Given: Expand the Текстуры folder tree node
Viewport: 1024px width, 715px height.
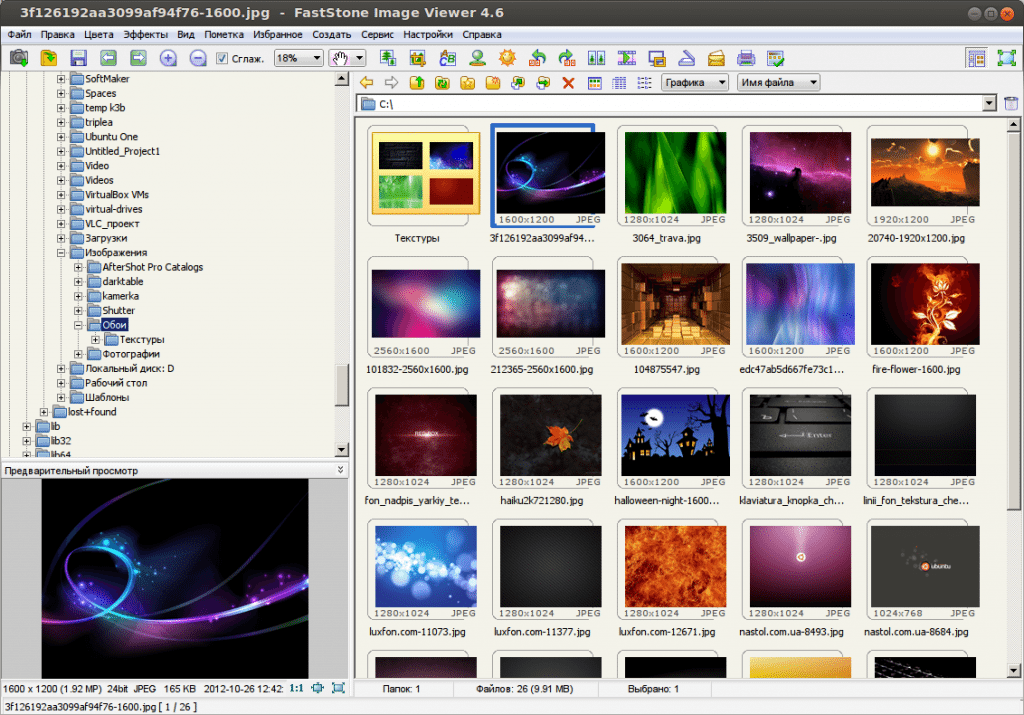Looking at the screenshot, I should [95, 340].
